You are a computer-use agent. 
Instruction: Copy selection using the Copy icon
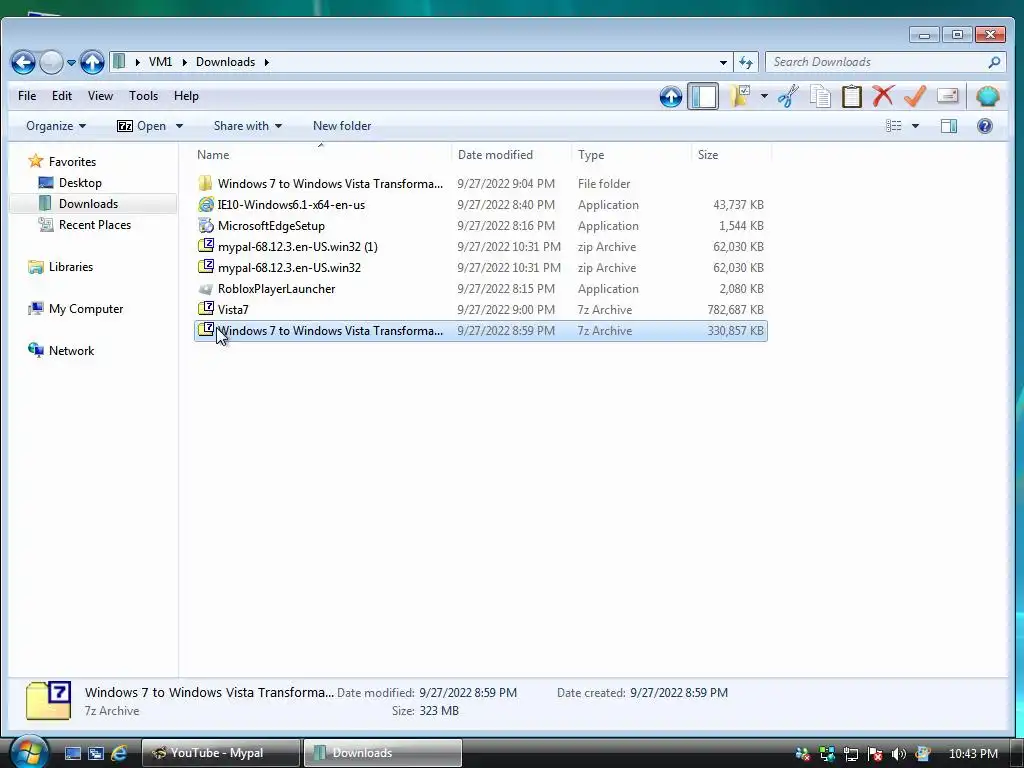[x=820, y=97]
